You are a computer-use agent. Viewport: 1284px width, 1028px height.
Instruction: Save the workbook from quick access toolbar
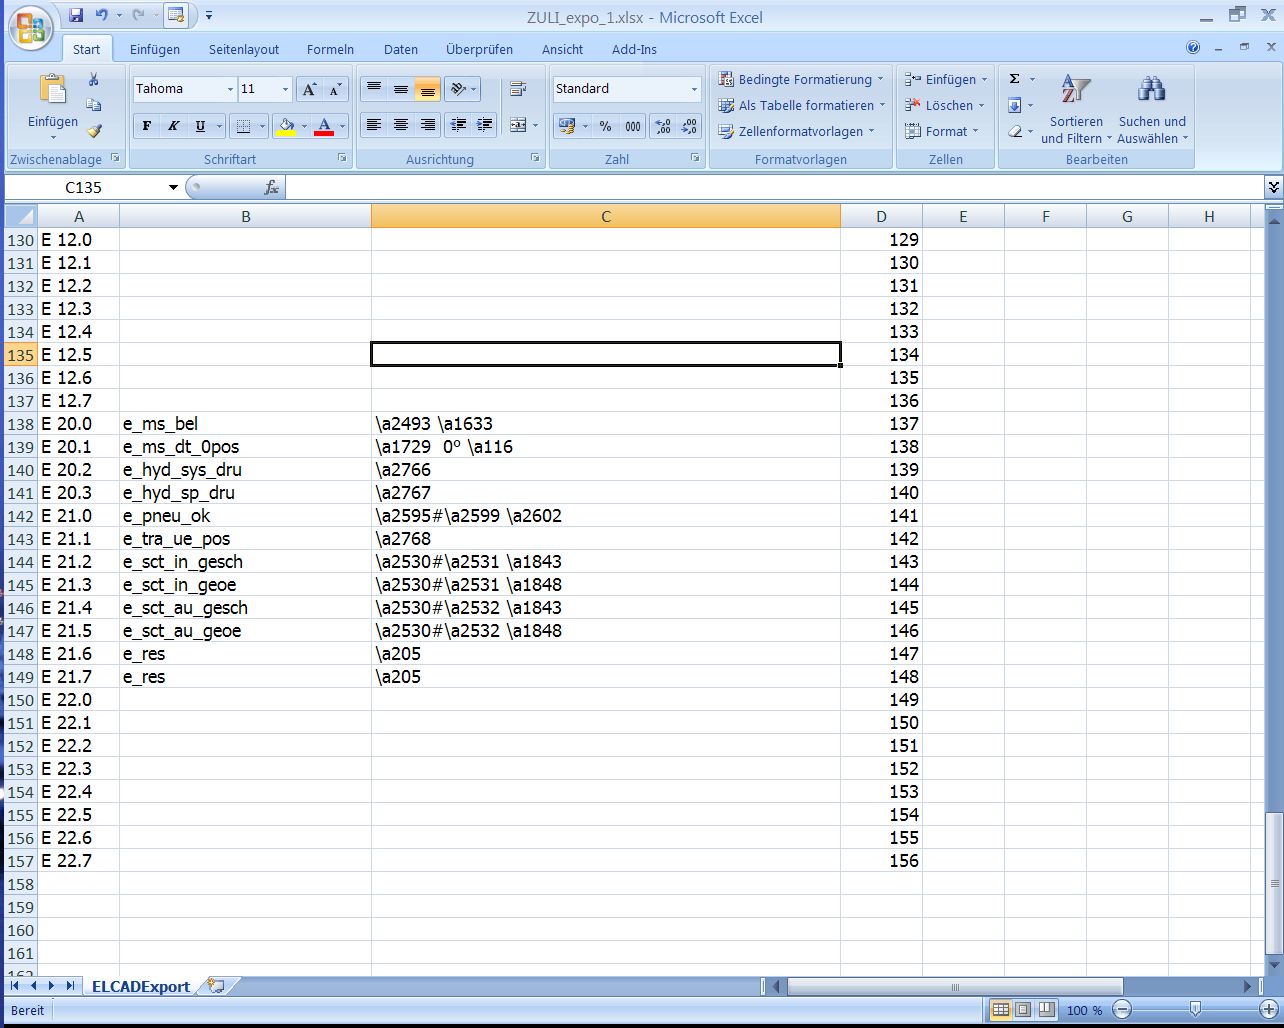[x=76, y=15]
